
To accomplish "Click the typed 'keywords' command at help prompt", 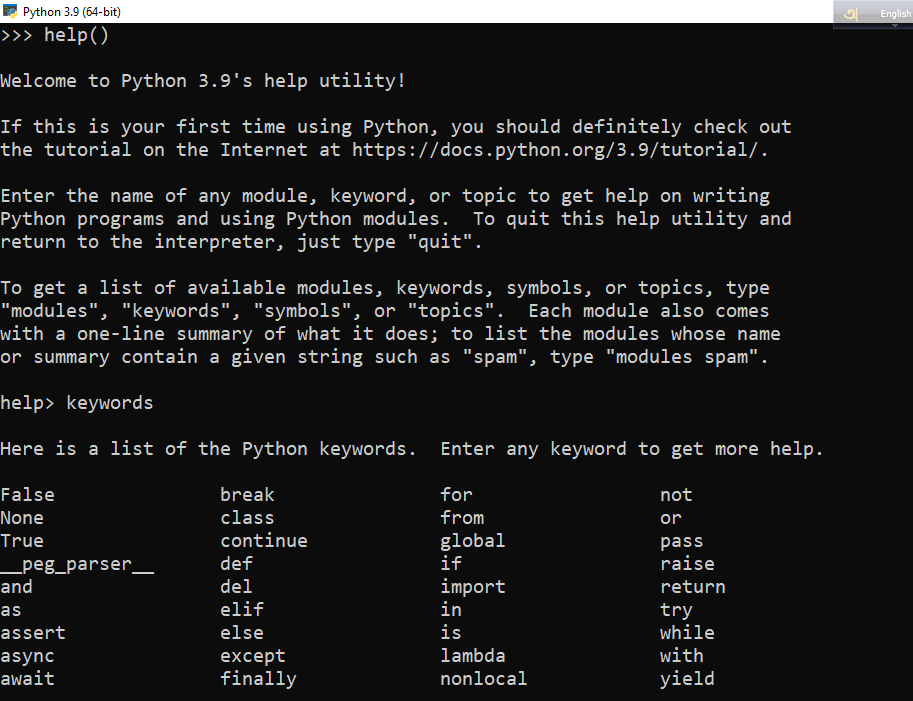I will tap(109, 403).
